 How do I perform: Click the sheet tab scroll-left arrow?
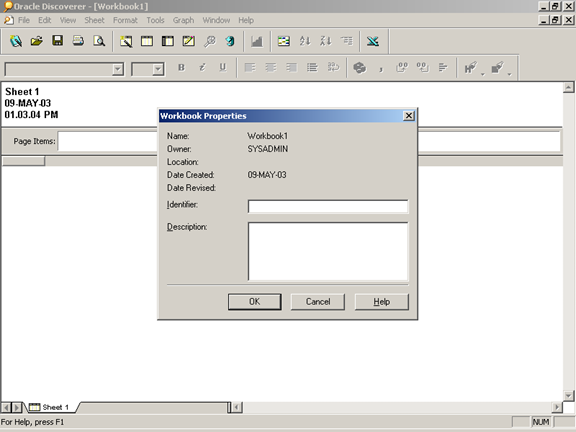tap(6, 407)
